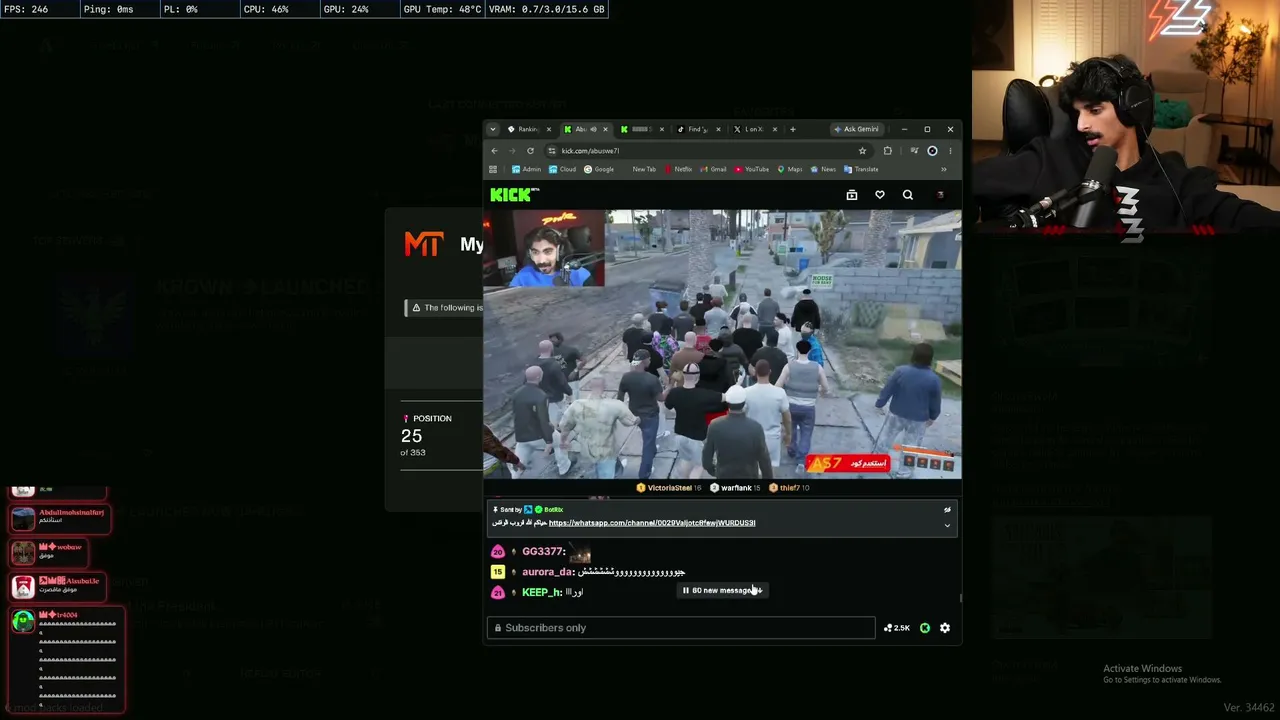Open the New Tab bookmark
This screenshot has height=720, width=1280.
644,169
